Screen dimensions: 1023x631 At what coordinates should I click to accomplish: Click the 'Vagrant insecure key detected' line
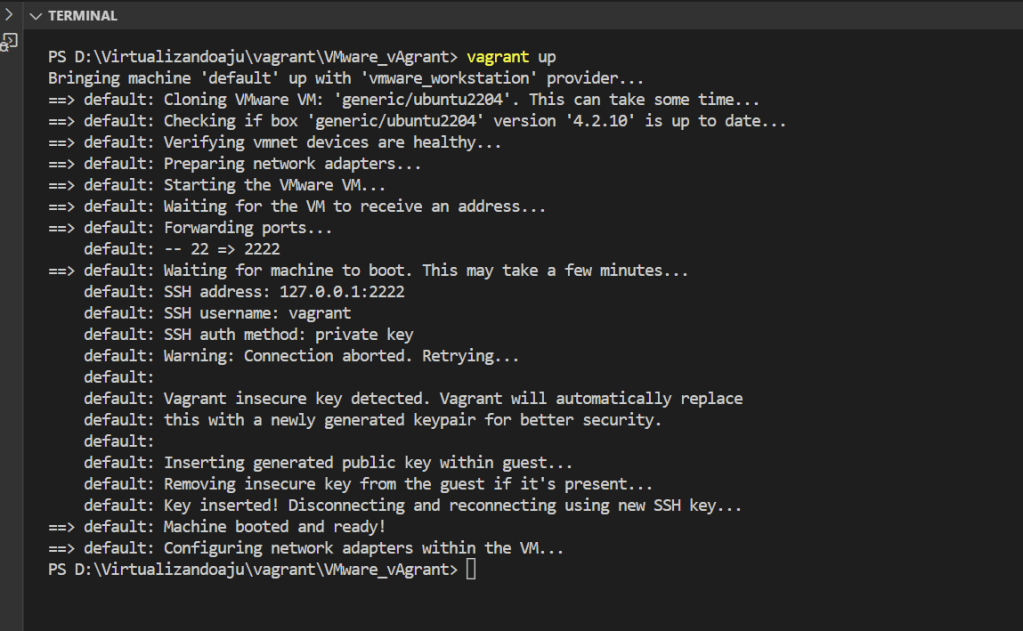[x=453, y=398]
